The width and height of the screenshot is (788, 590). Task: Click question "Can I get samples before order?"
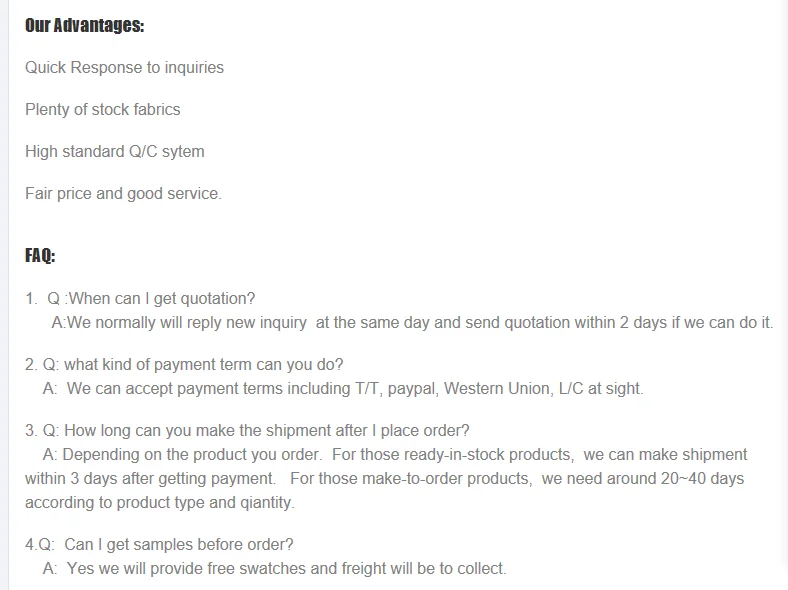pyautogui.click(x=178, y=545)
